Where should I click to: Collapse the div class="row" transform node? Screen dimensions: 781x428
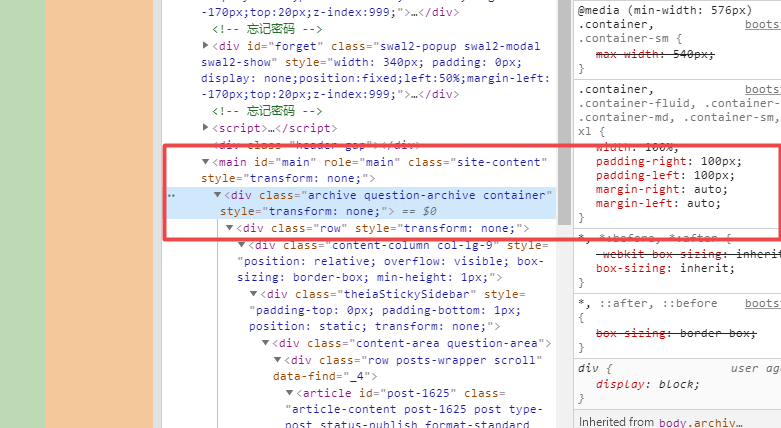[229, 228]
